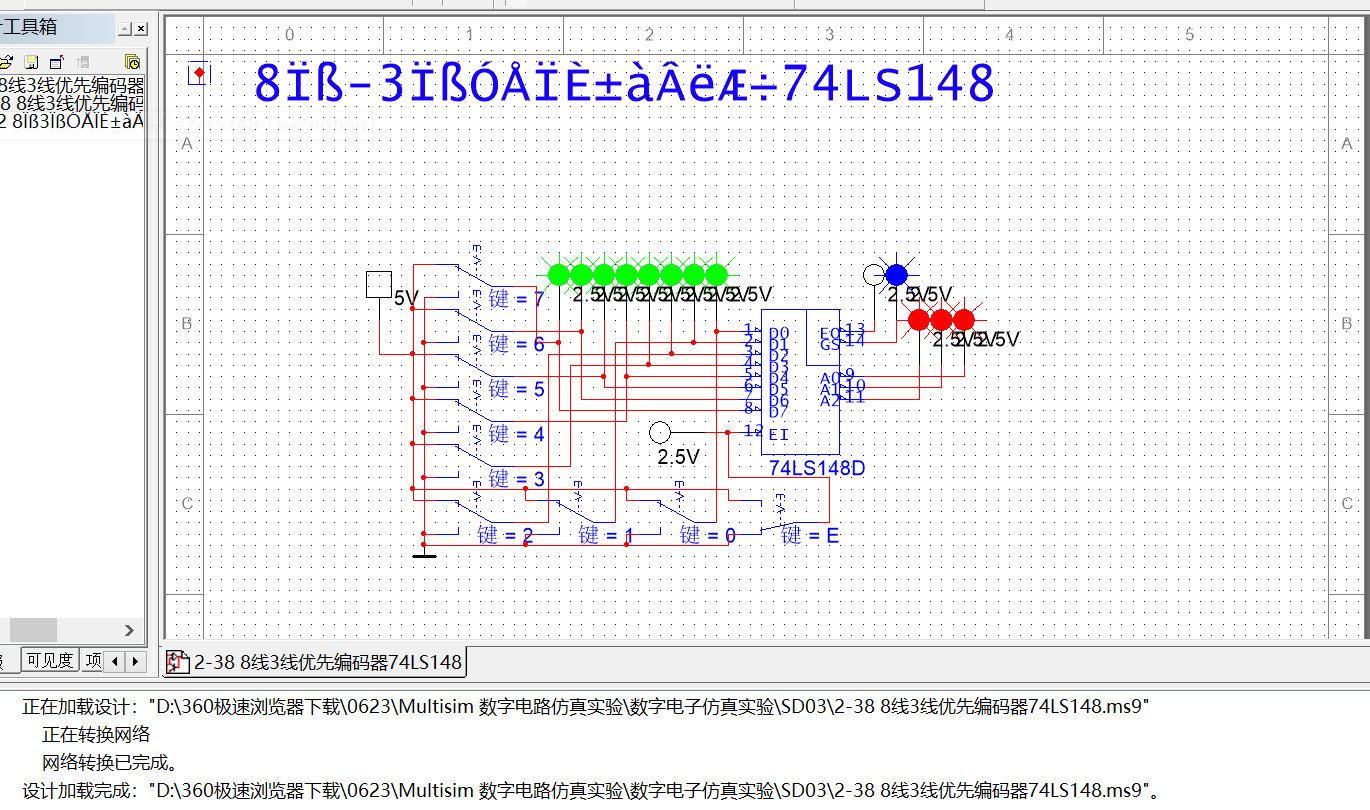Click the log line '正在转换网络'
Image resolution: width=1370 pixels, height=810 pixels.
coord(96,734)
